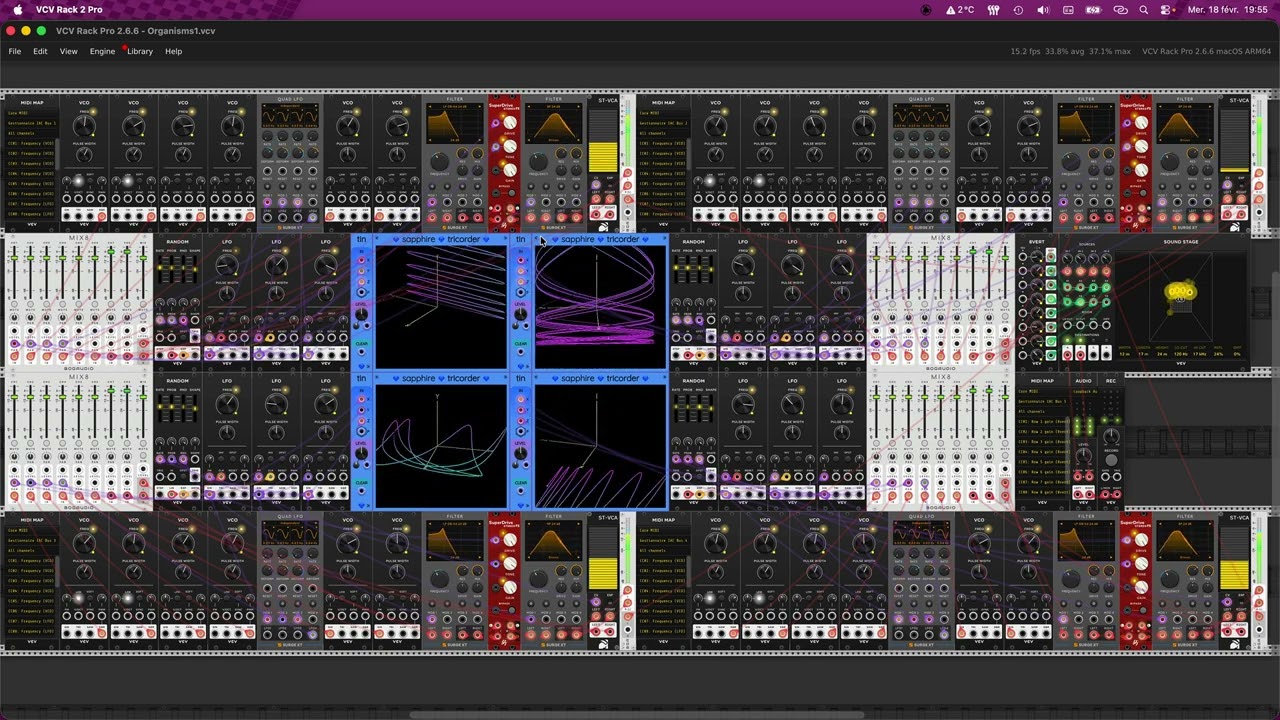Open macOS Control Center icon
Screen dimensions: 1280x720
(x=1167, y=9)
